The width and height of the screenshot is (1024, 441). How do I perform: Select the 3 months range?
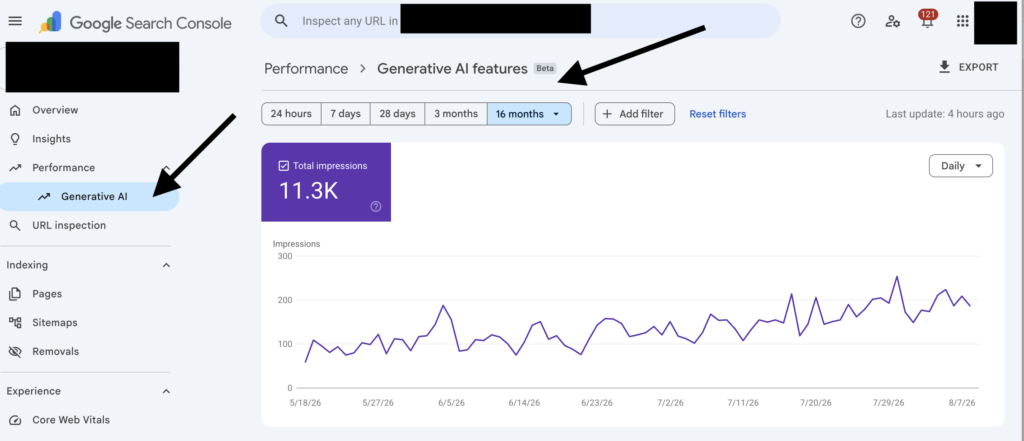pos(456,114)
